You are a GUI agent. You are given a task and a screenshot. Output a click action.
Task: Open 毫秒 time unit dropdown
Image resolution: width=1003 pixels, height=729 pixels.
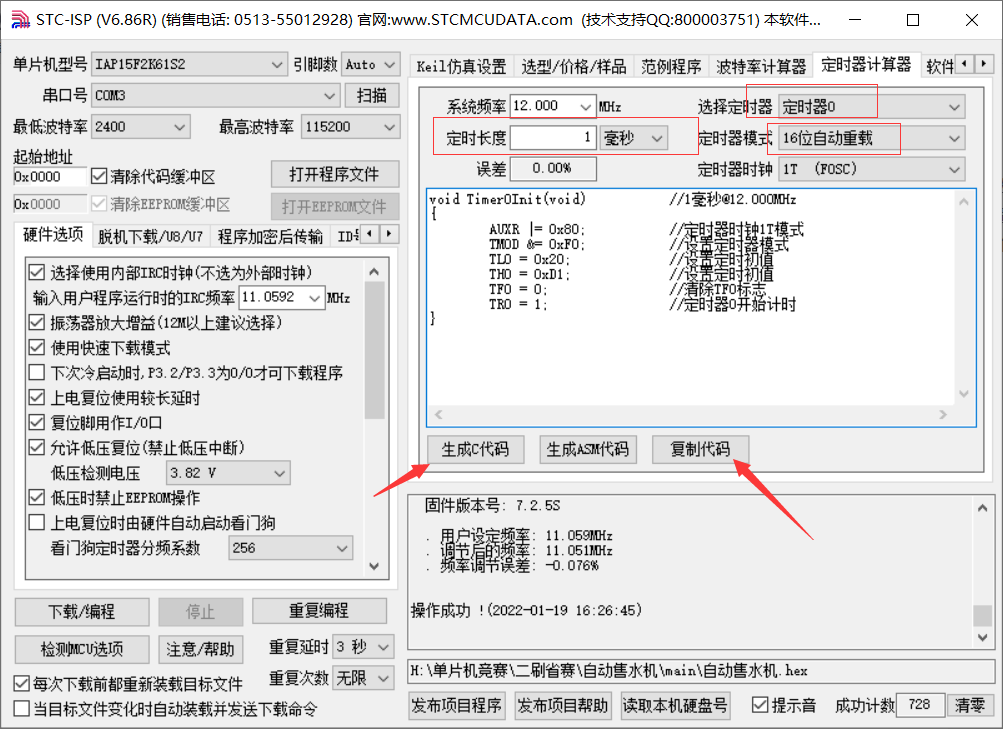click(x=633, y=137)
